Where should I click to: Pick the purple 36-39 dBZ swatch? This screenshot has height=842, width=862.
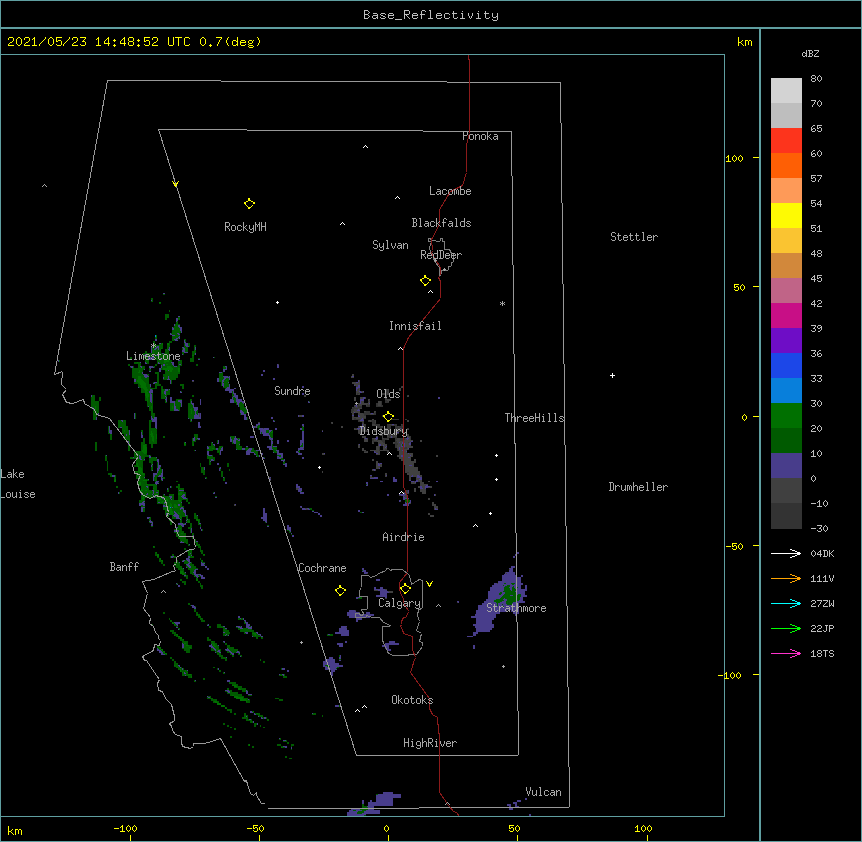786,341
